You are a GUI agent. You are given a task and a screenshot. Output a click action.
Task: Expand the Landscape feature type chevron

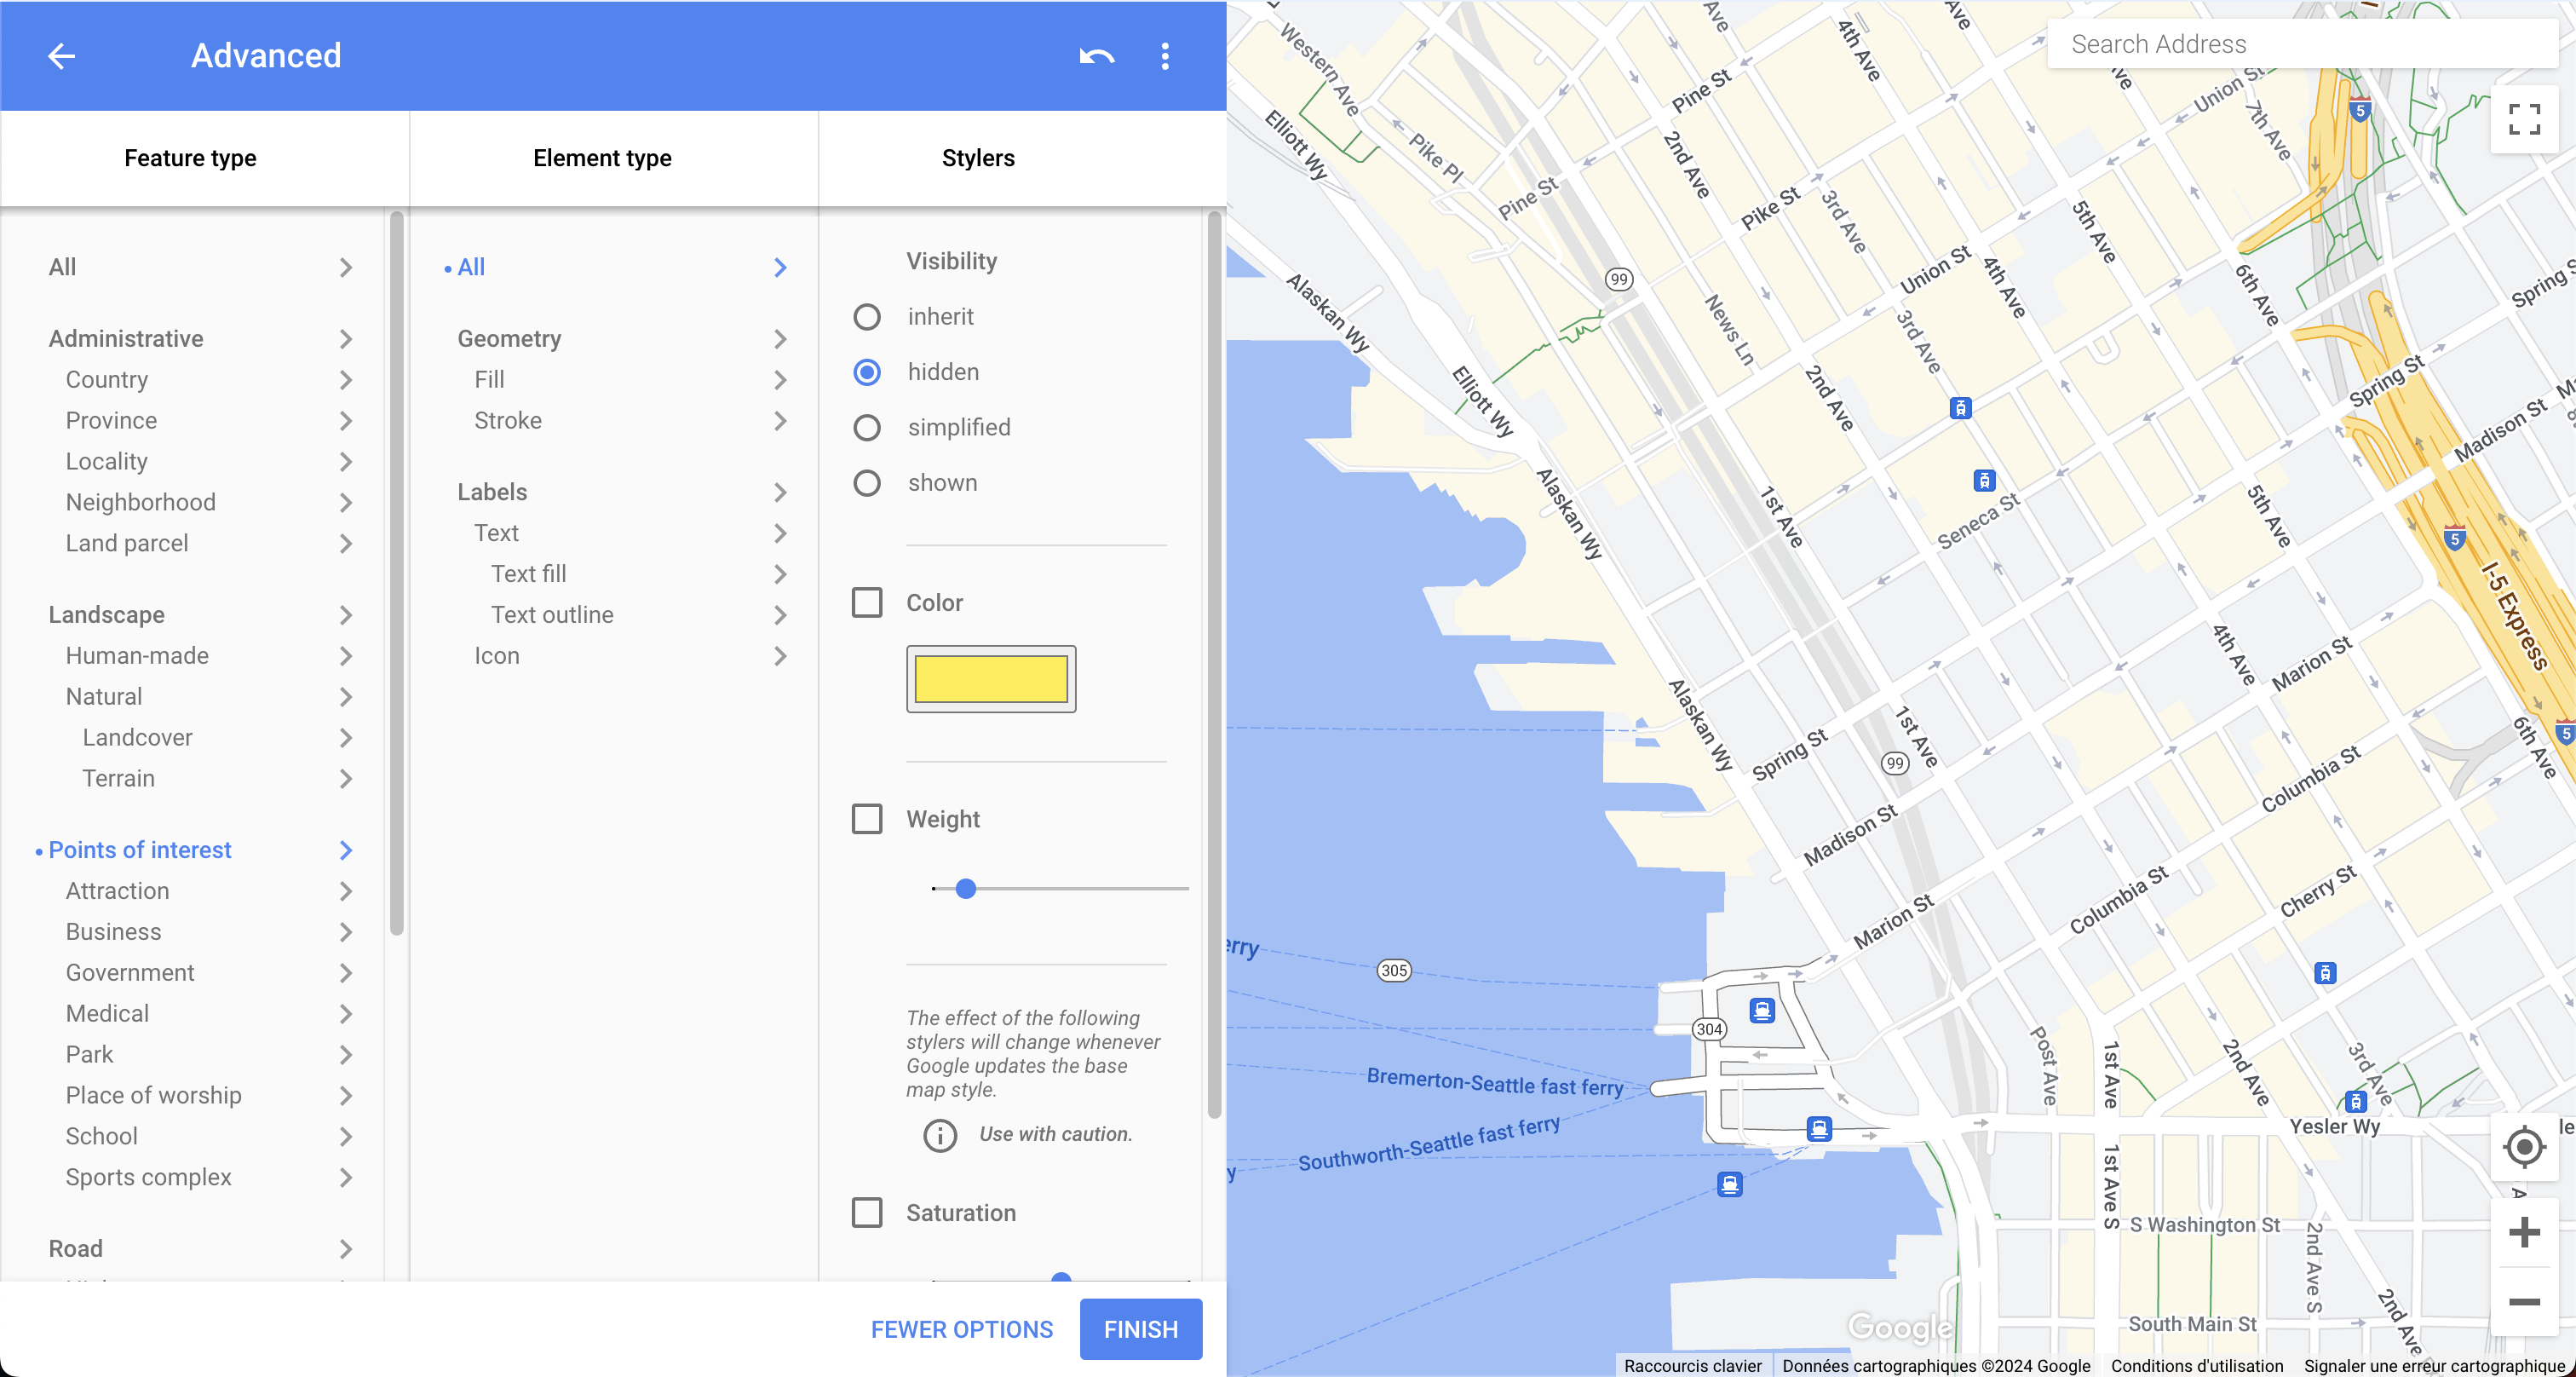[x=345, y=615]
